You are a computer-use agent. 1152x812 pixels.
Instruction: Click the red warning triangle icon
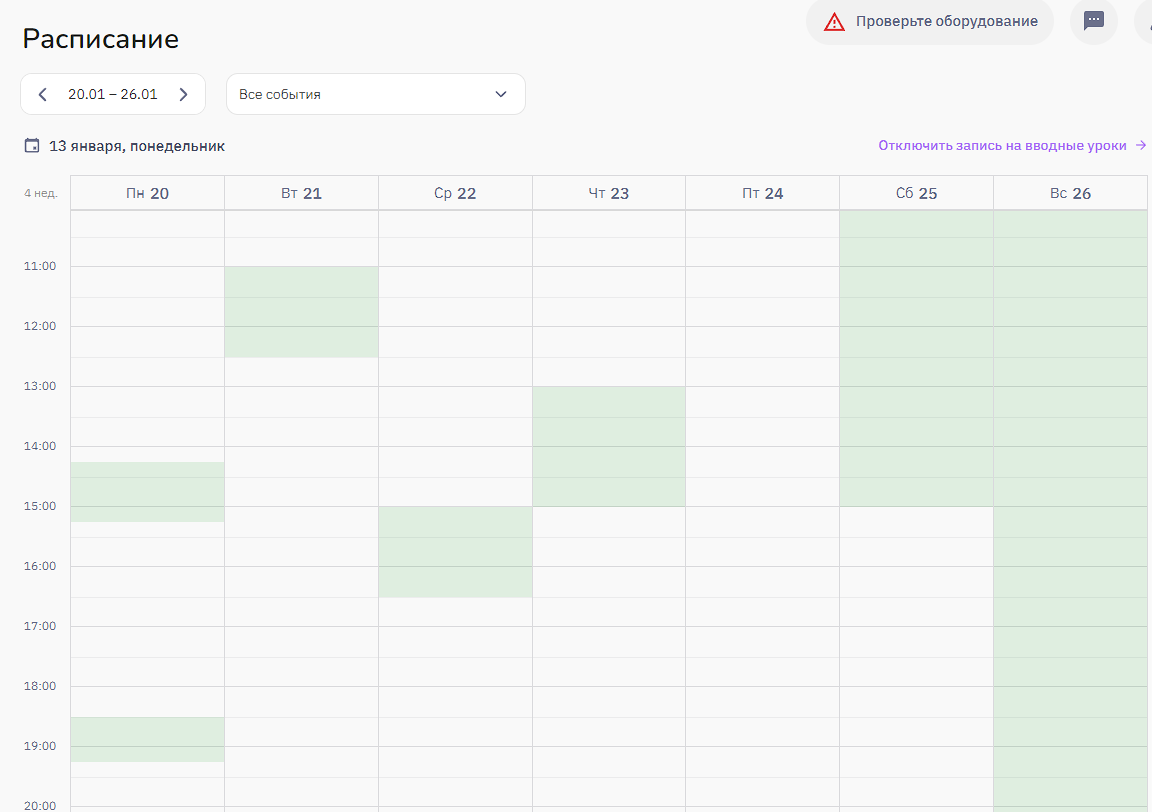pyautogui.click(x=834, y=21)
